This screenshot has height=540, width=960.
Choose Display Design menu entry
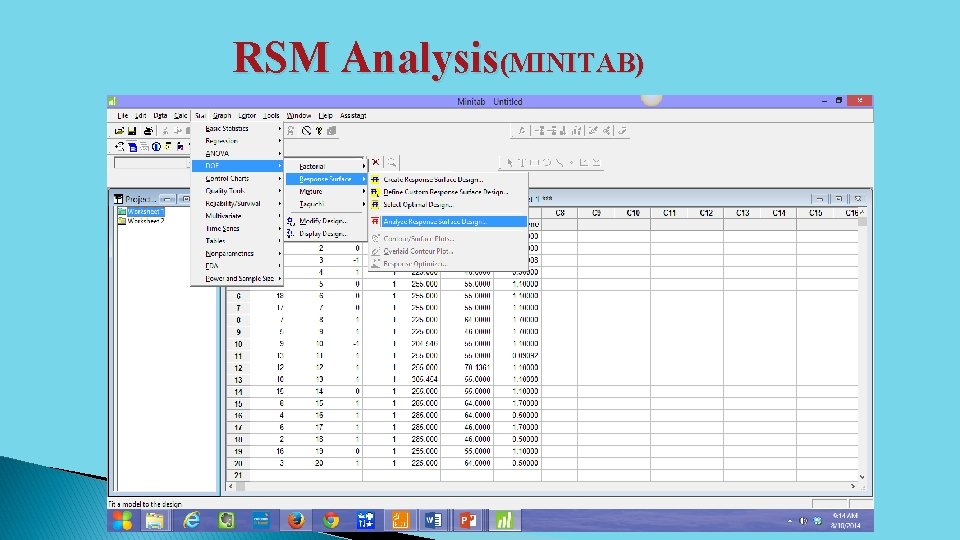click(326, 234)
